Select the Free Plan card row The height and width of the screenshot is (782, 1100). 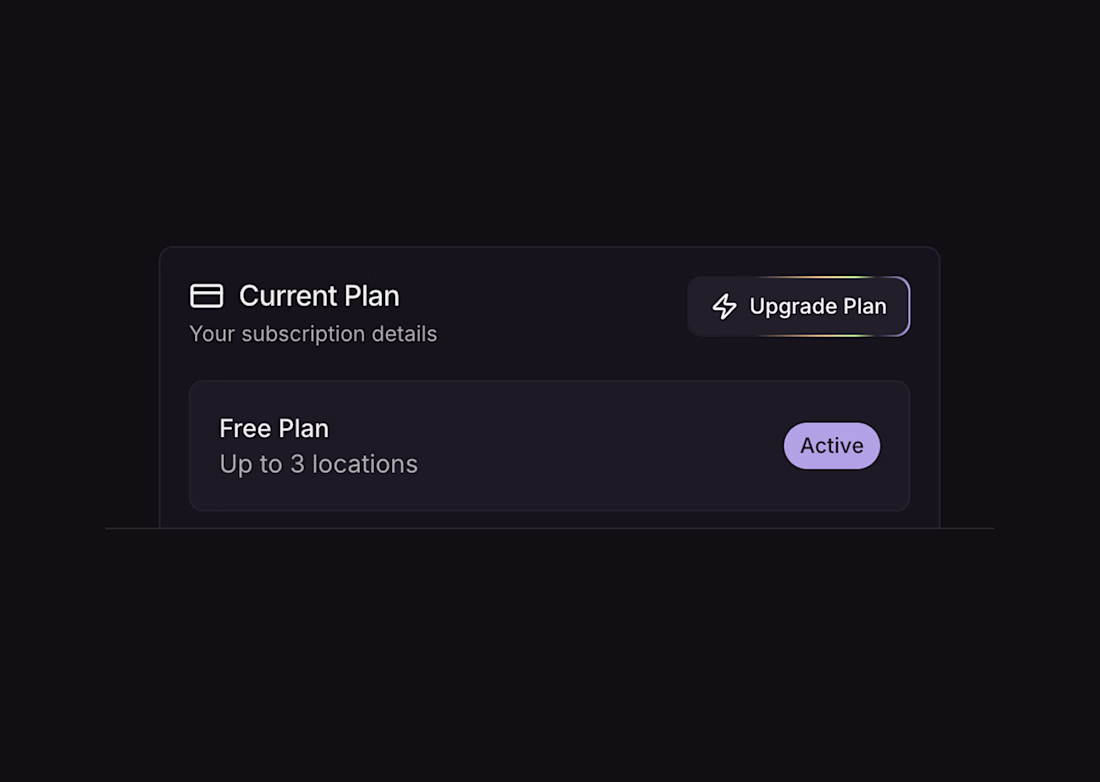[549, 446]
